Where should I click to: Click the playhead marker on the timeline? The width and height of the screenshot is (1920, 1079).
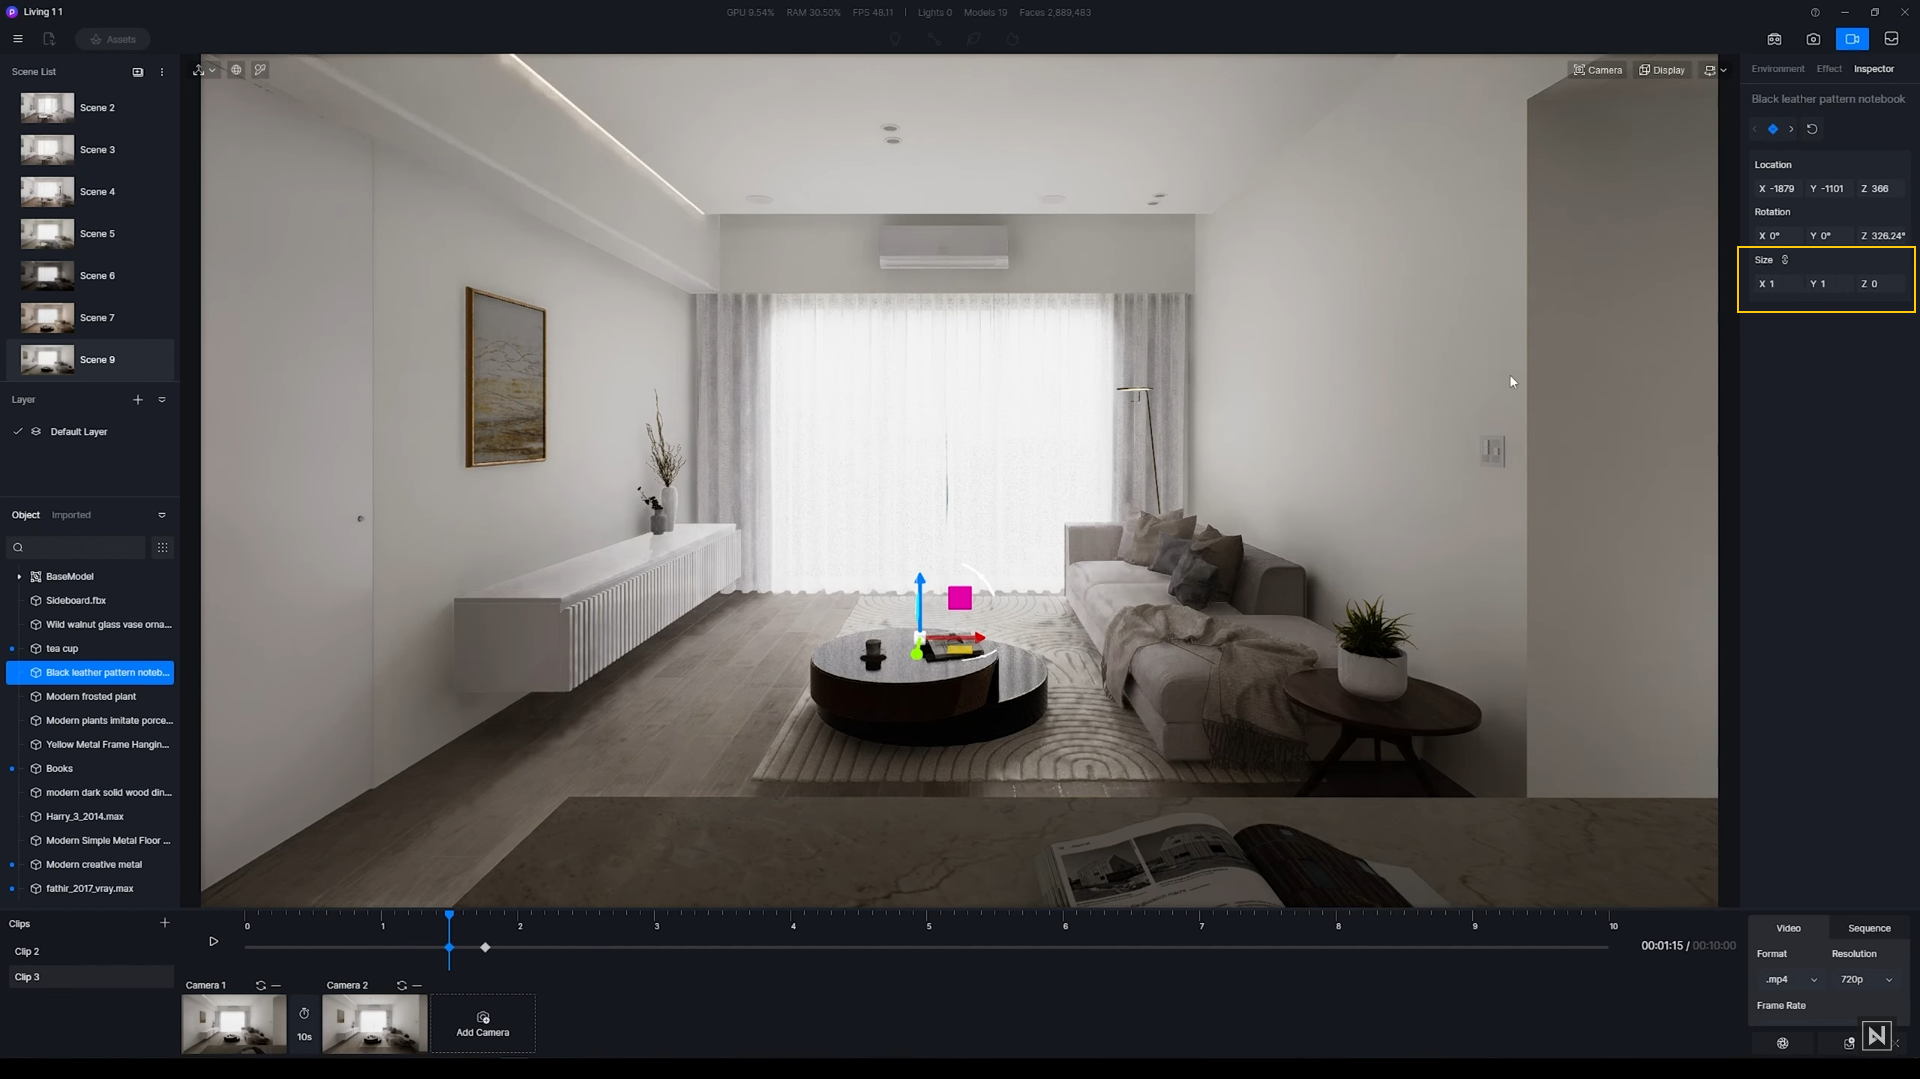(449, 914)
